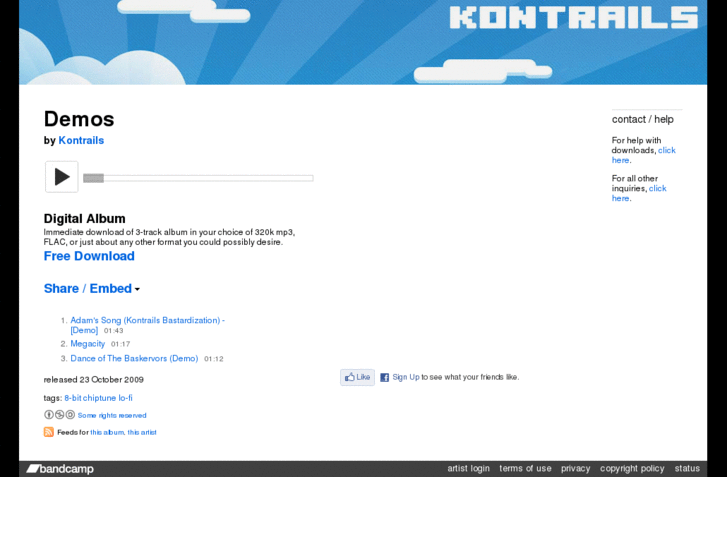Click the audio progress slider handle
Image resolution: width=727 pixels, height=545 pixels.
93,178
